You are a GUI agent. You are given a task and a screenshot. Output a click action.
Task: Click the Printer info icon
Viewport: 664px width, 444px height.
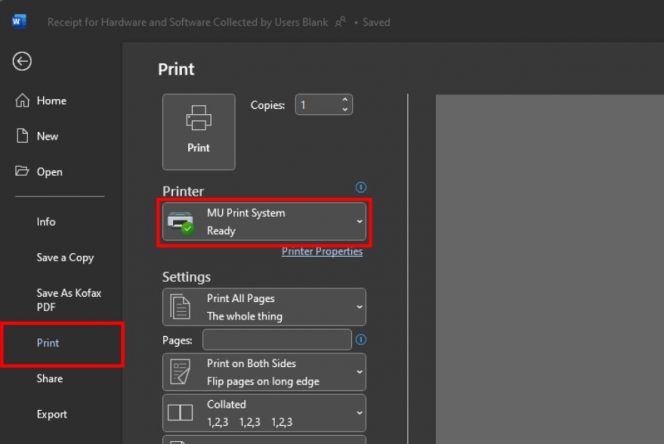point(361,187)
